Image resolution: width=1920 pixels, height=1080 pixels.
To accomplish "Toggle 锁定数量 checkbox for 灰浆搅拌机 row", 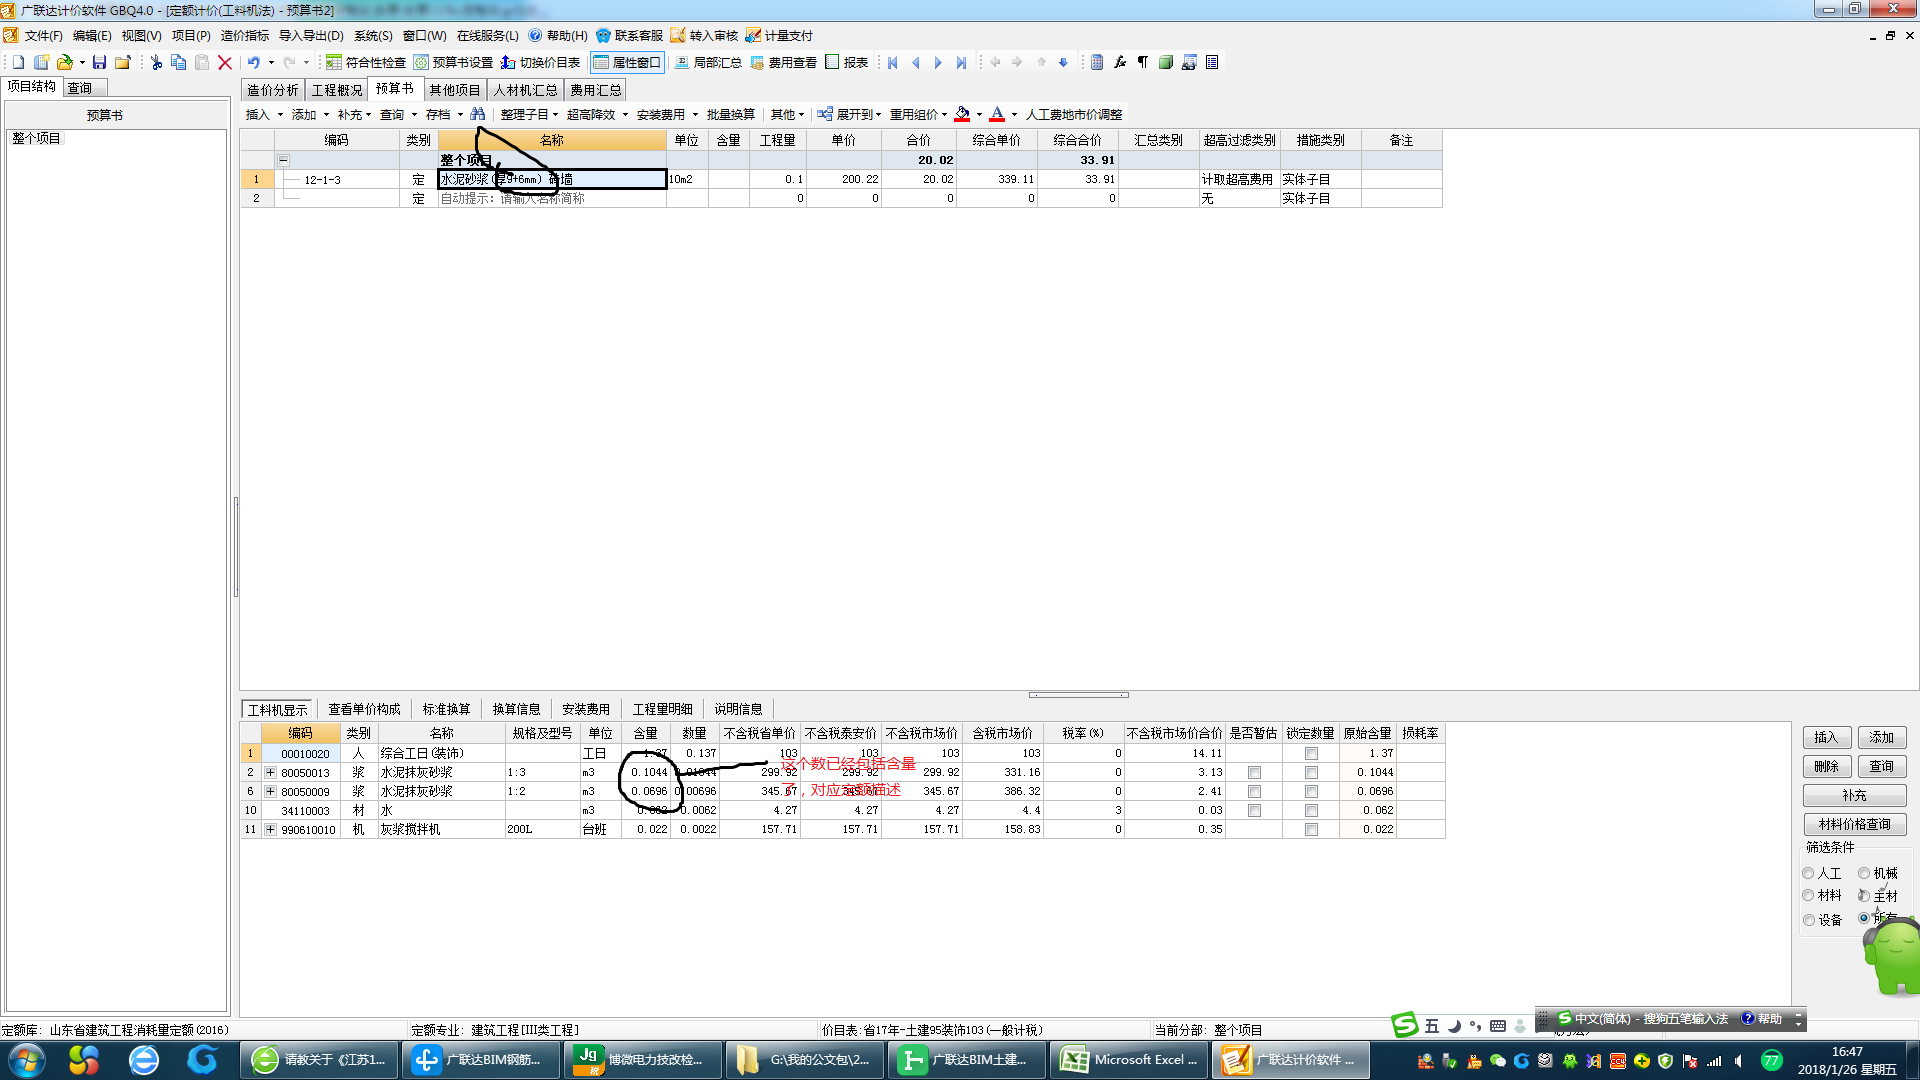I will point(1311,830).
